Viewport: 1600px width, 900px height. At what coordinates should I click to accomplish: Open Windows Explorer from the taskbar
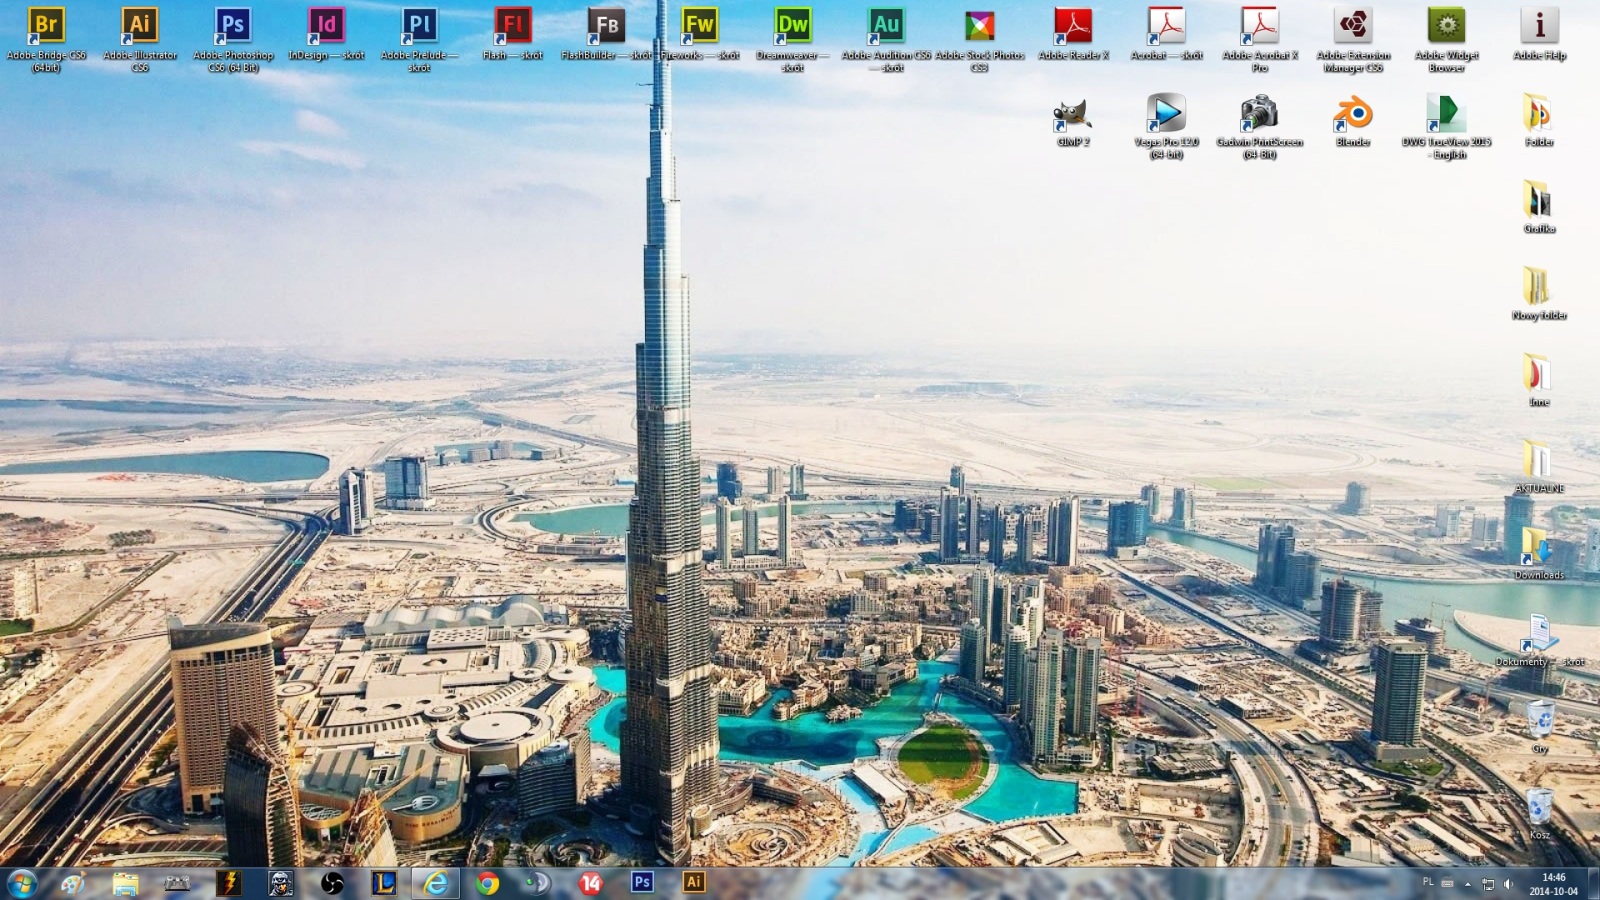(125, 883)
